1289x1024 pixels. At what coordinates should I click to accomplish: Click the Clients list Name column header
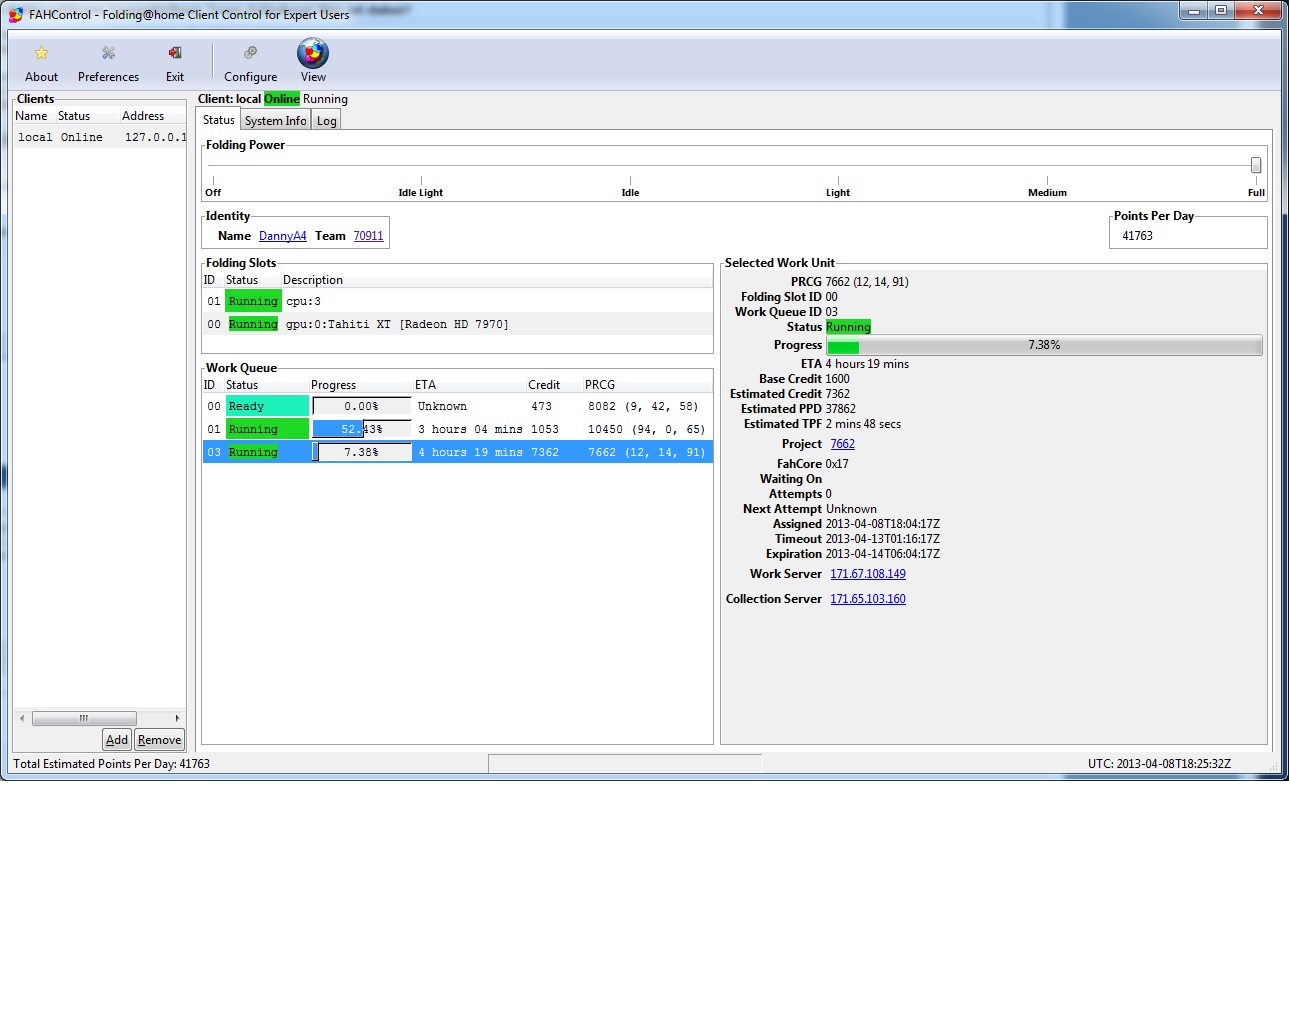pyautogui.click(x=34, y=116)
